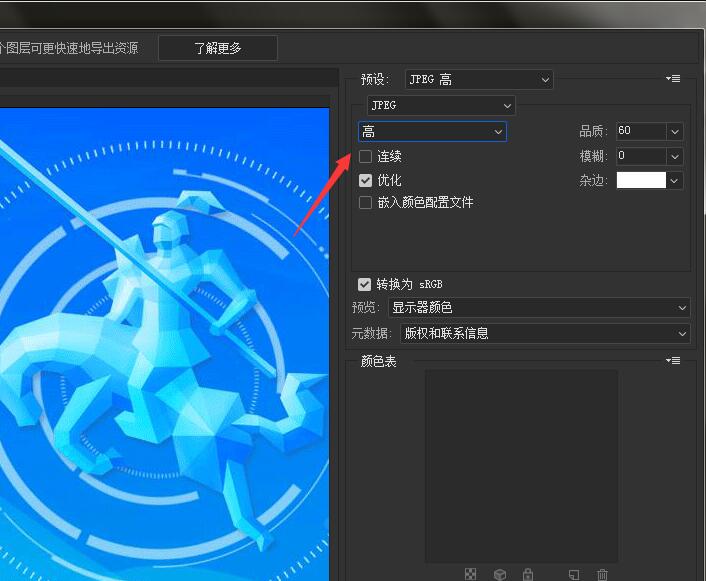Click the new color icon in color table

(x=573, y=574)
